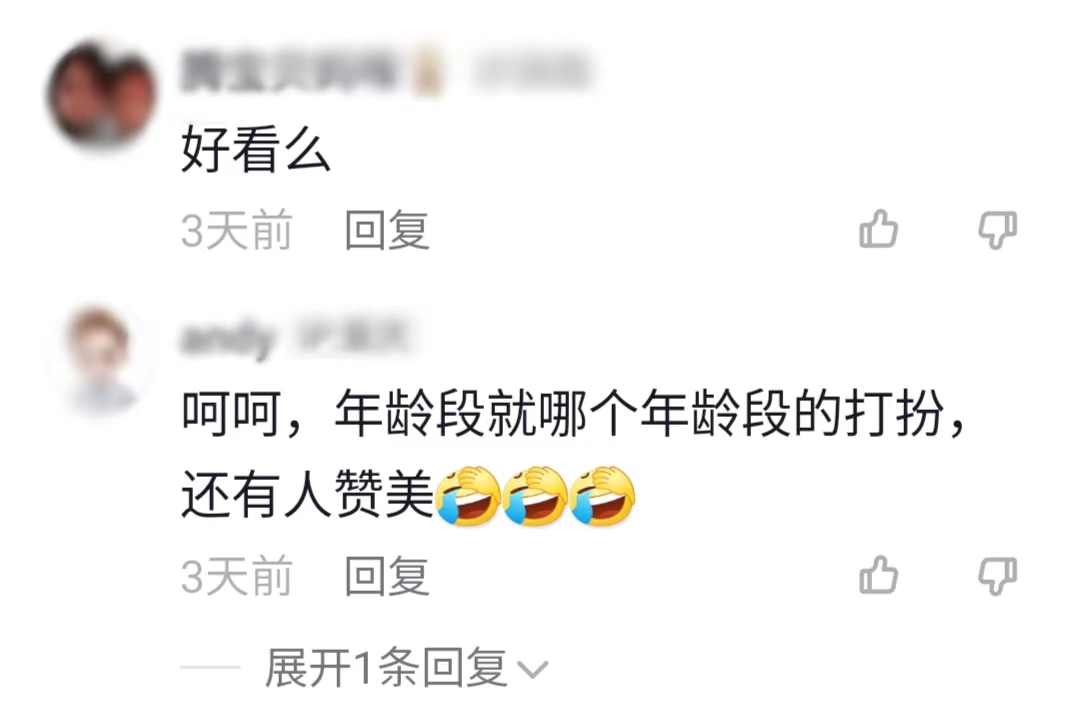Click 回复 under the "还有人赞美" comment

(387, 576)
